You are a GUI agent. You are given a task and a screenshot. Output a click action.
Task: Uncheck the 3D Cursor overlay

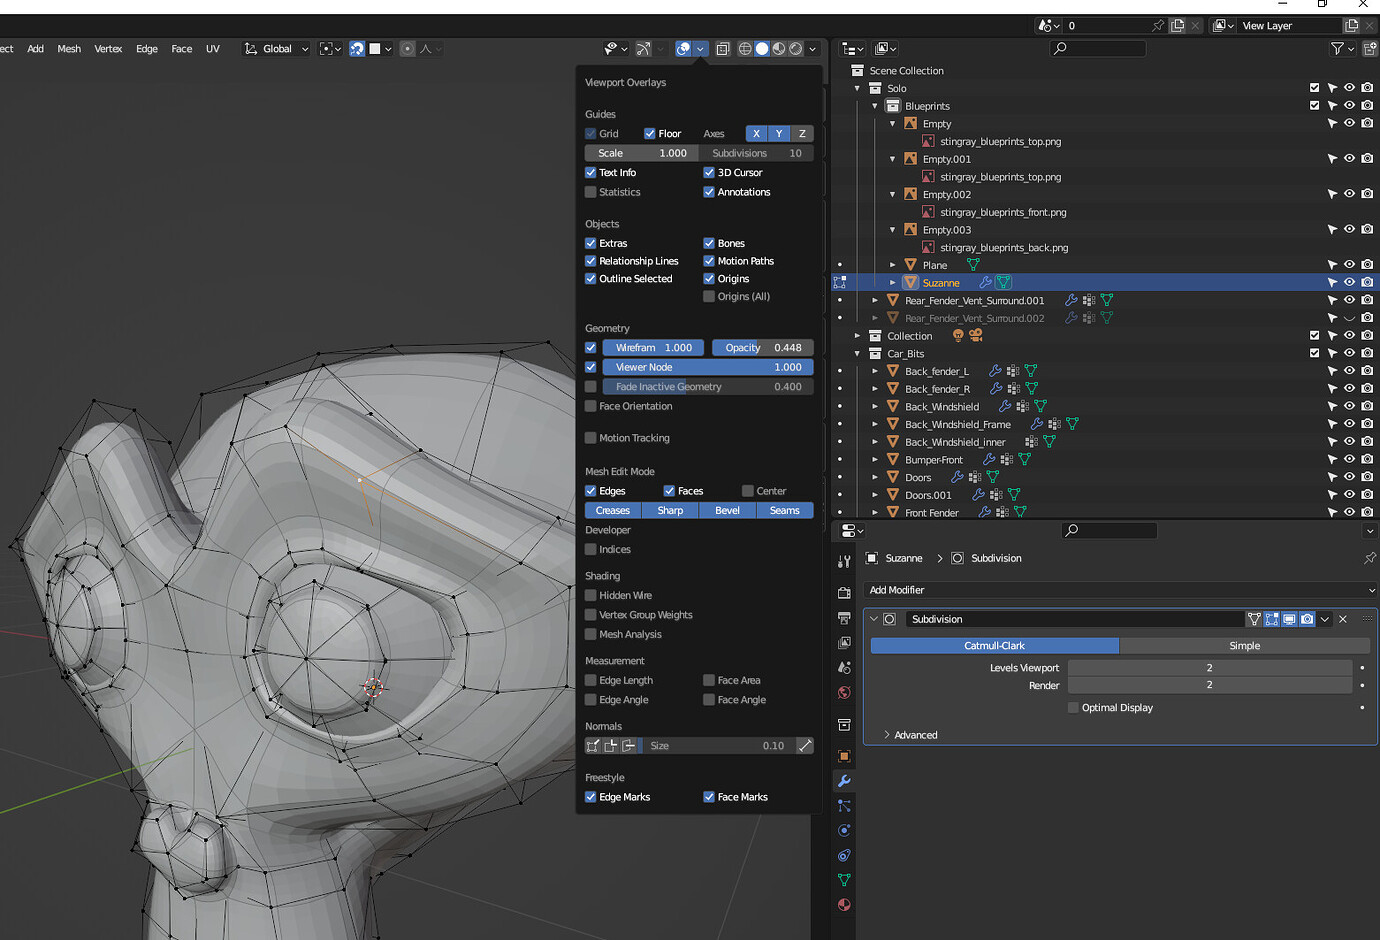(709, 172)
